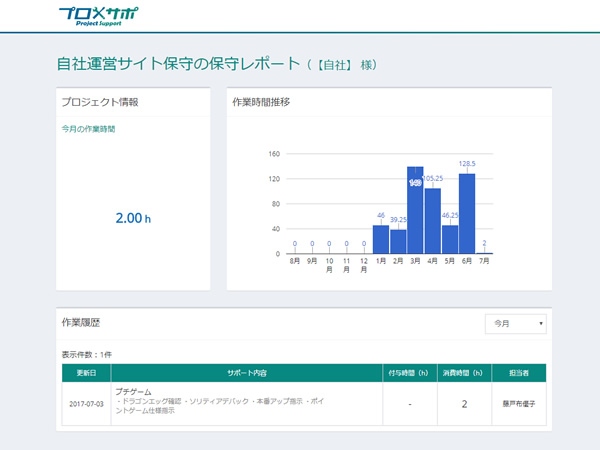Click the 7月 axis label
This screenshot has width=600, height=450.
point(484,261)
